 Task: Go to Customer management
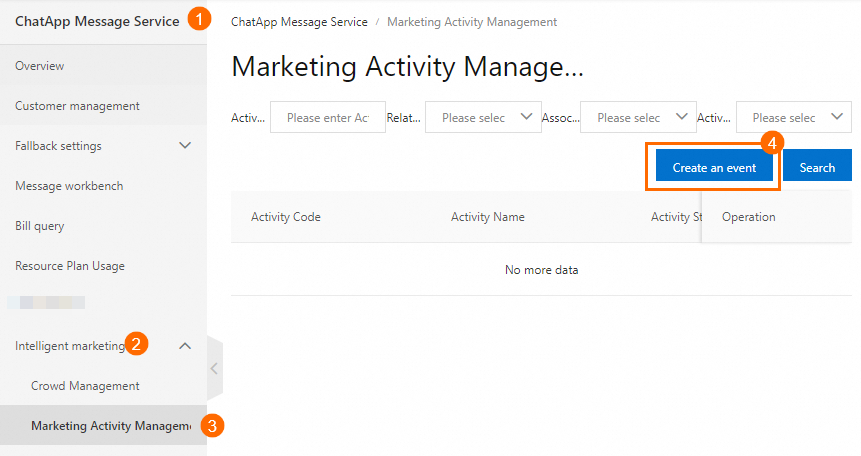(77, 106)
